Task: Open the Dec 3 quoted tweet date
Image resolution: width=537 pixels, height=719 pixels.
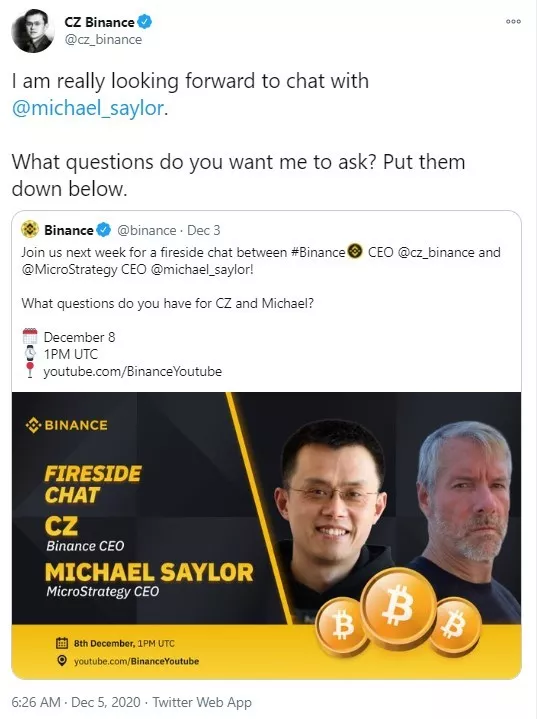Action: (204, 230)
